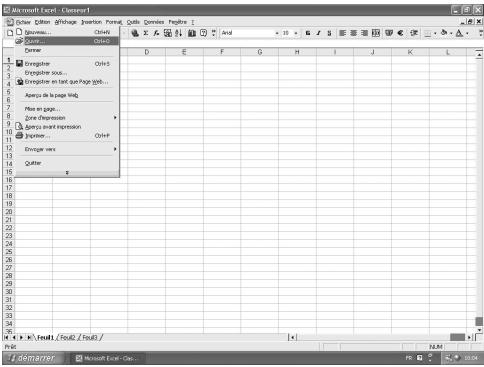Open the Zone d'impression submenu
Screen dimensions: 484x367
(x=67, y=118)
